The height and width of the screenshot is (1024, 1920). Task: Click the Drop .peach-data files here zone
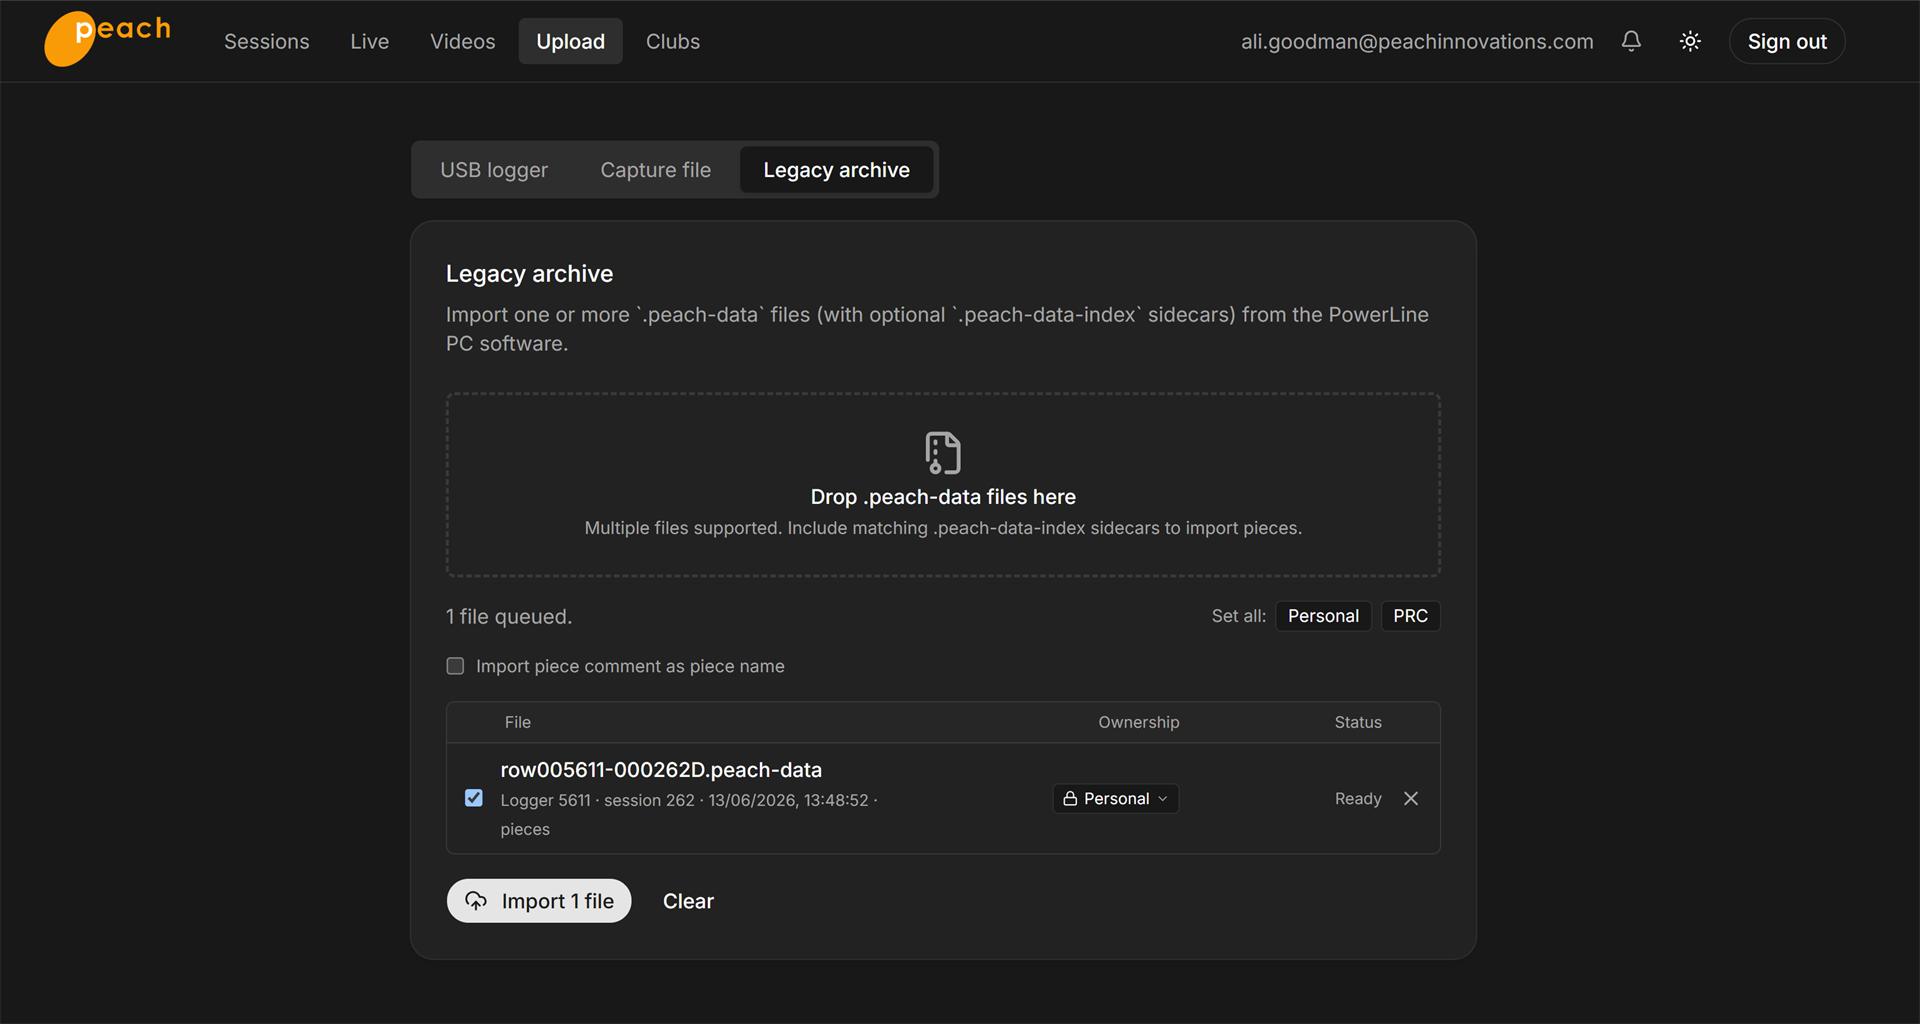pyautogui.click(x=943, y=484)
